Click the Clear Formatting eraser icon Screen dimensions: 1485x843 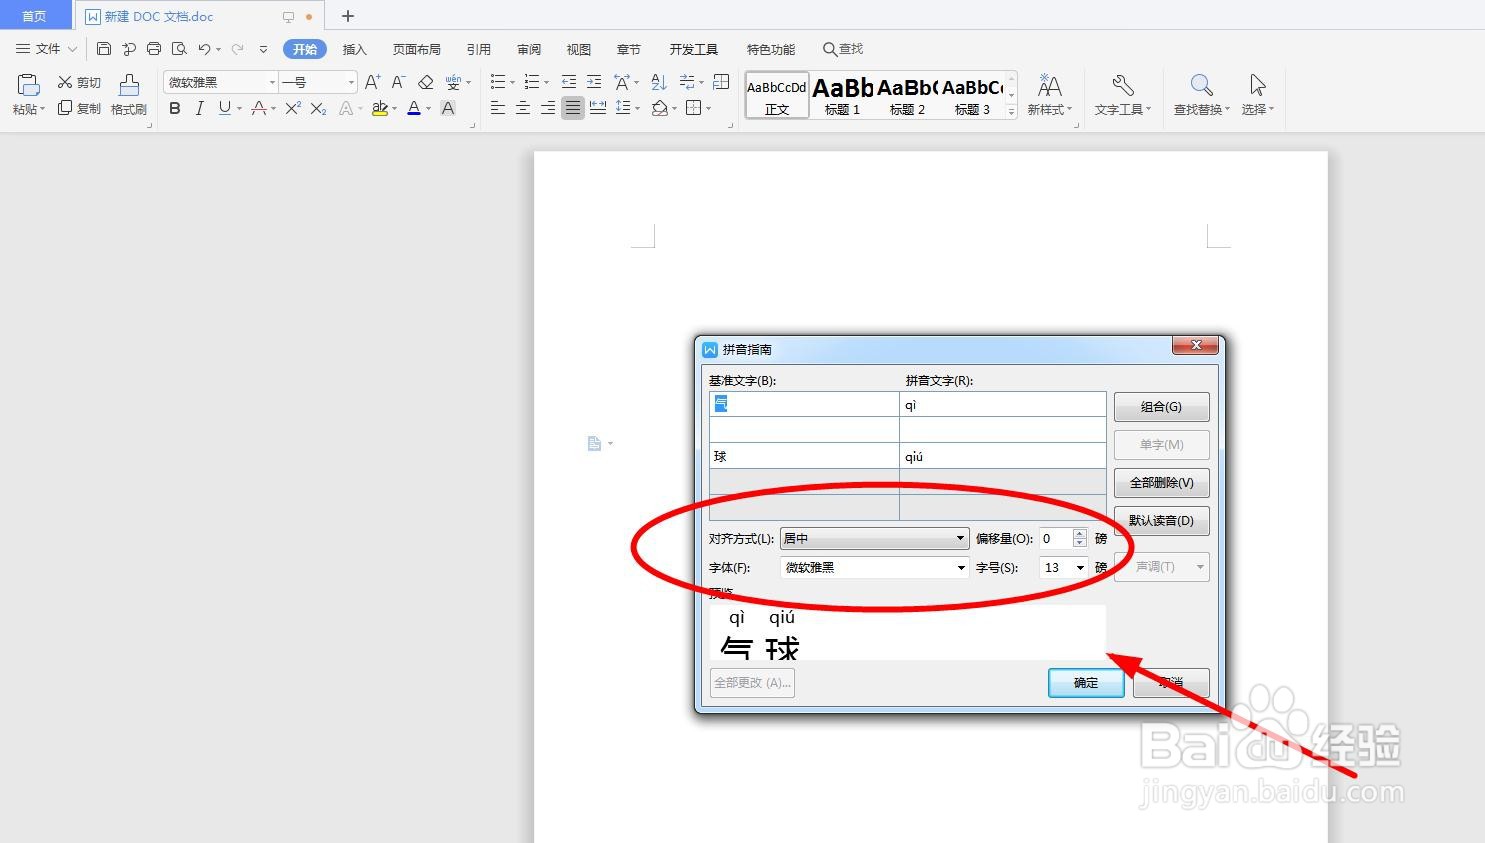[426, 82]
